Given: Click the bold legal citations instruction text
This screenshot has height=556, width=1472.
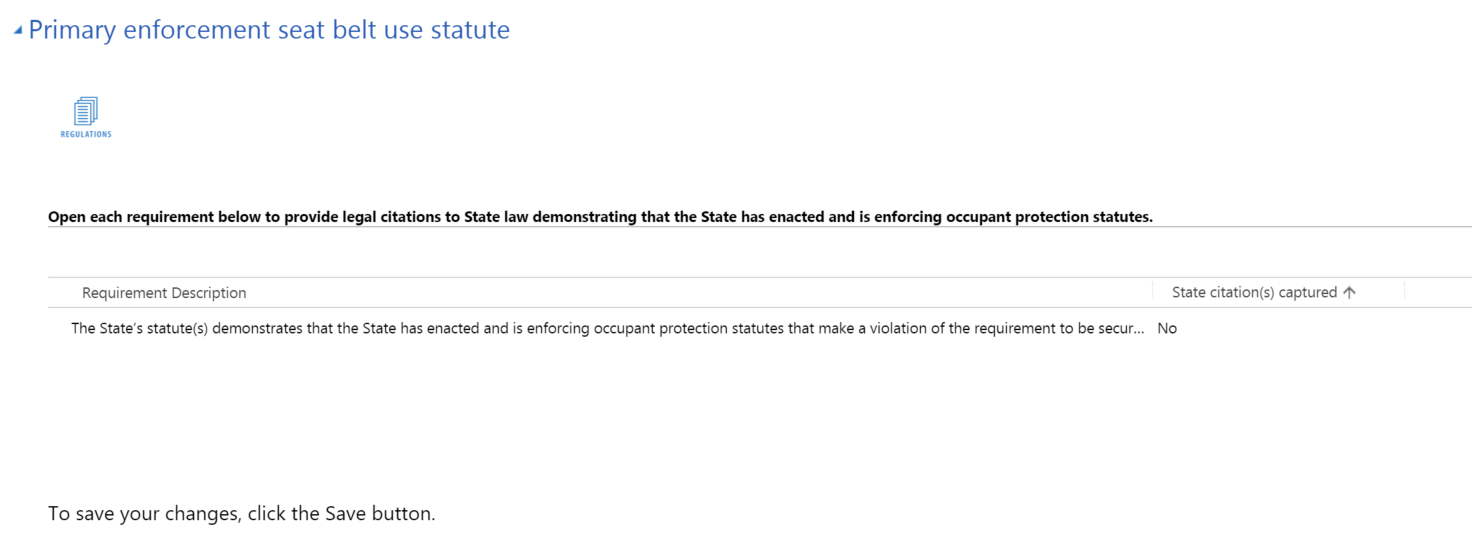Looking at the screenshot, I should tap(600, 216).
